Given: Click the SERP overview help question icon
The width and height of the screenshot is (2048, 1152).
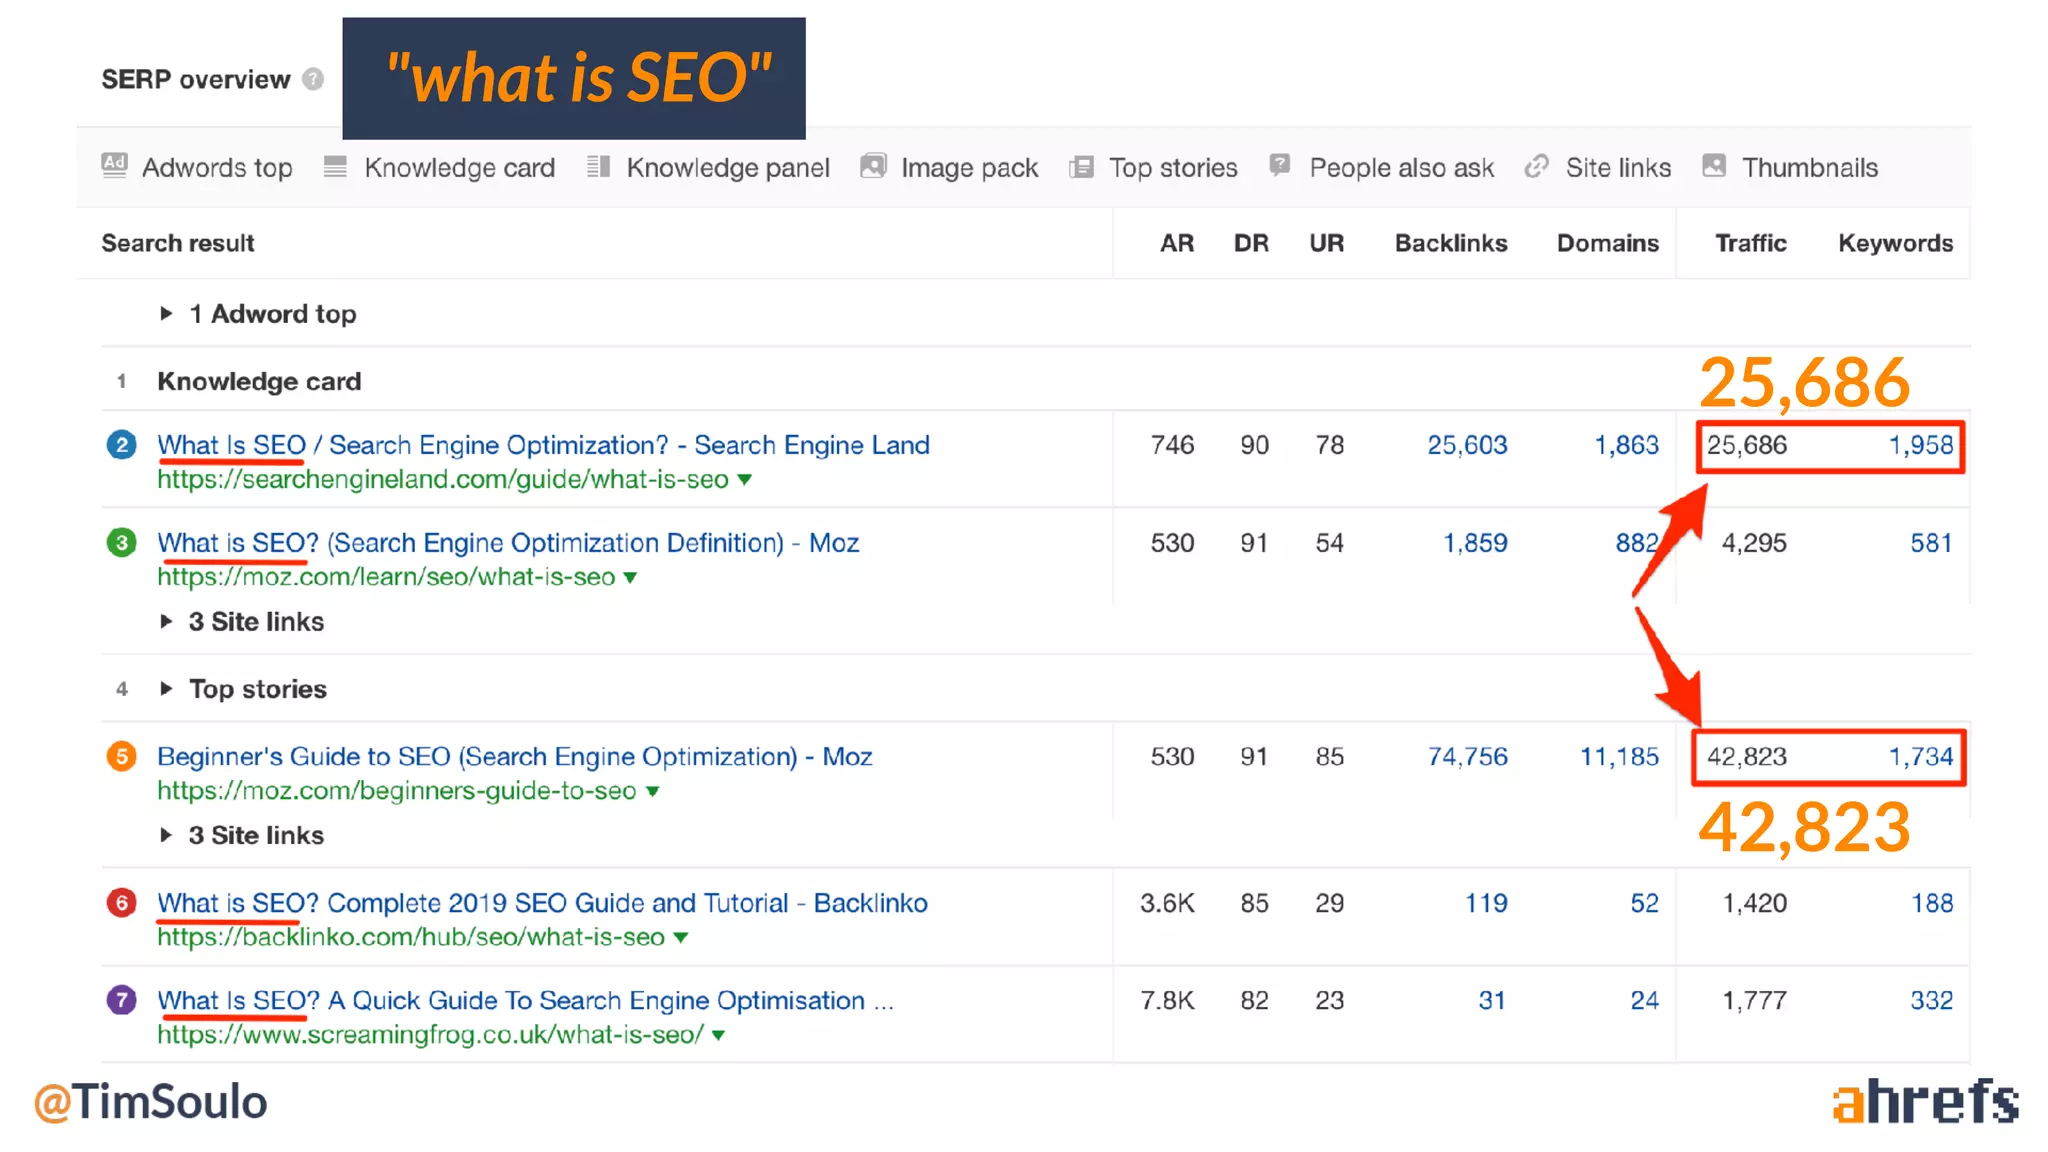Looking at the screenshot, I should click(313, 79).
